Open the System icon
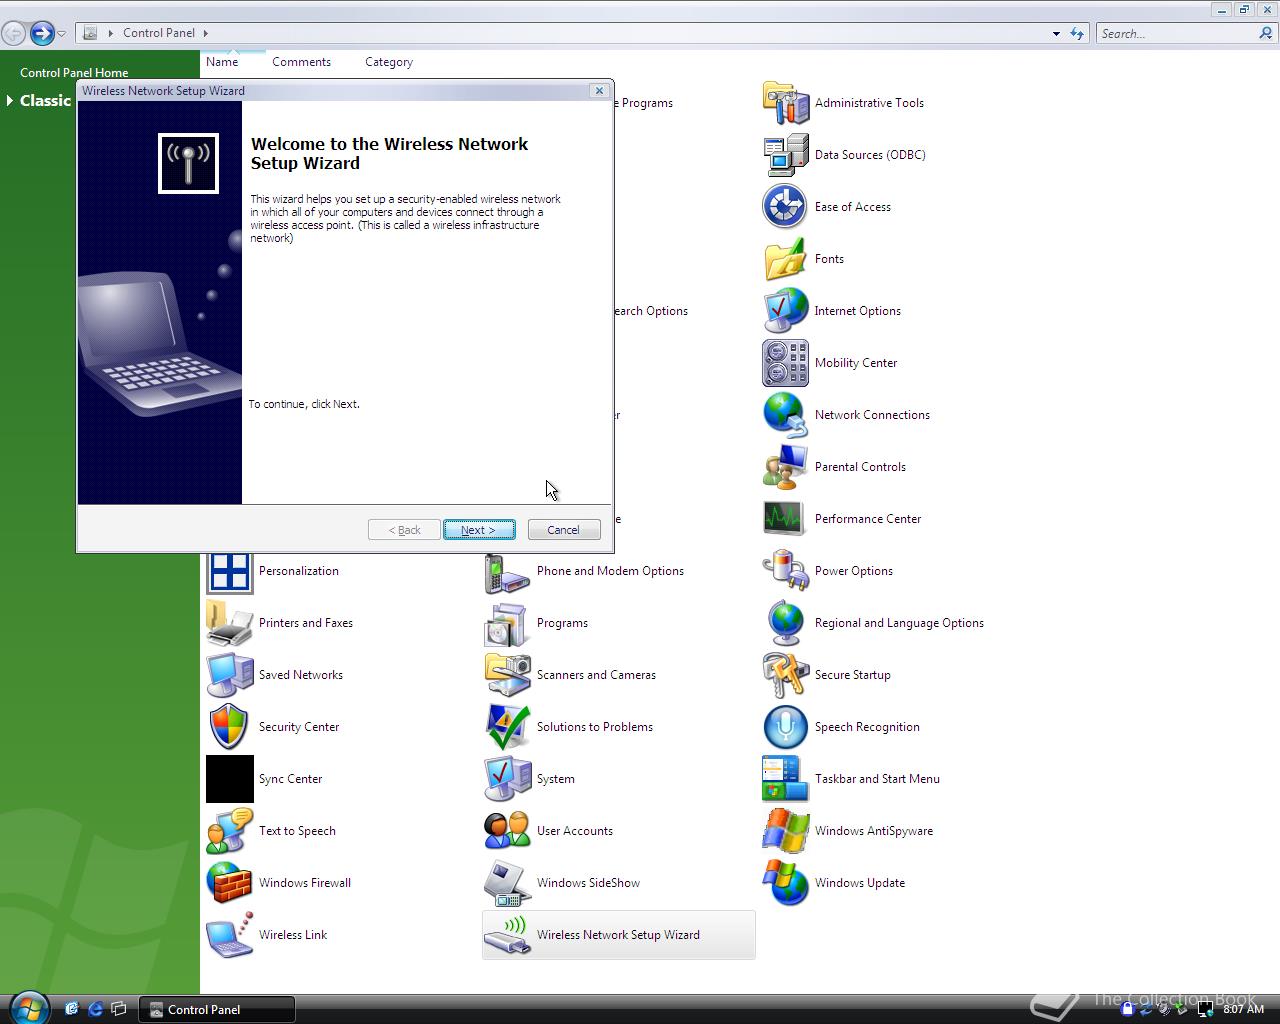Viewport: 1280px width, 1024px height. point(507,779)
